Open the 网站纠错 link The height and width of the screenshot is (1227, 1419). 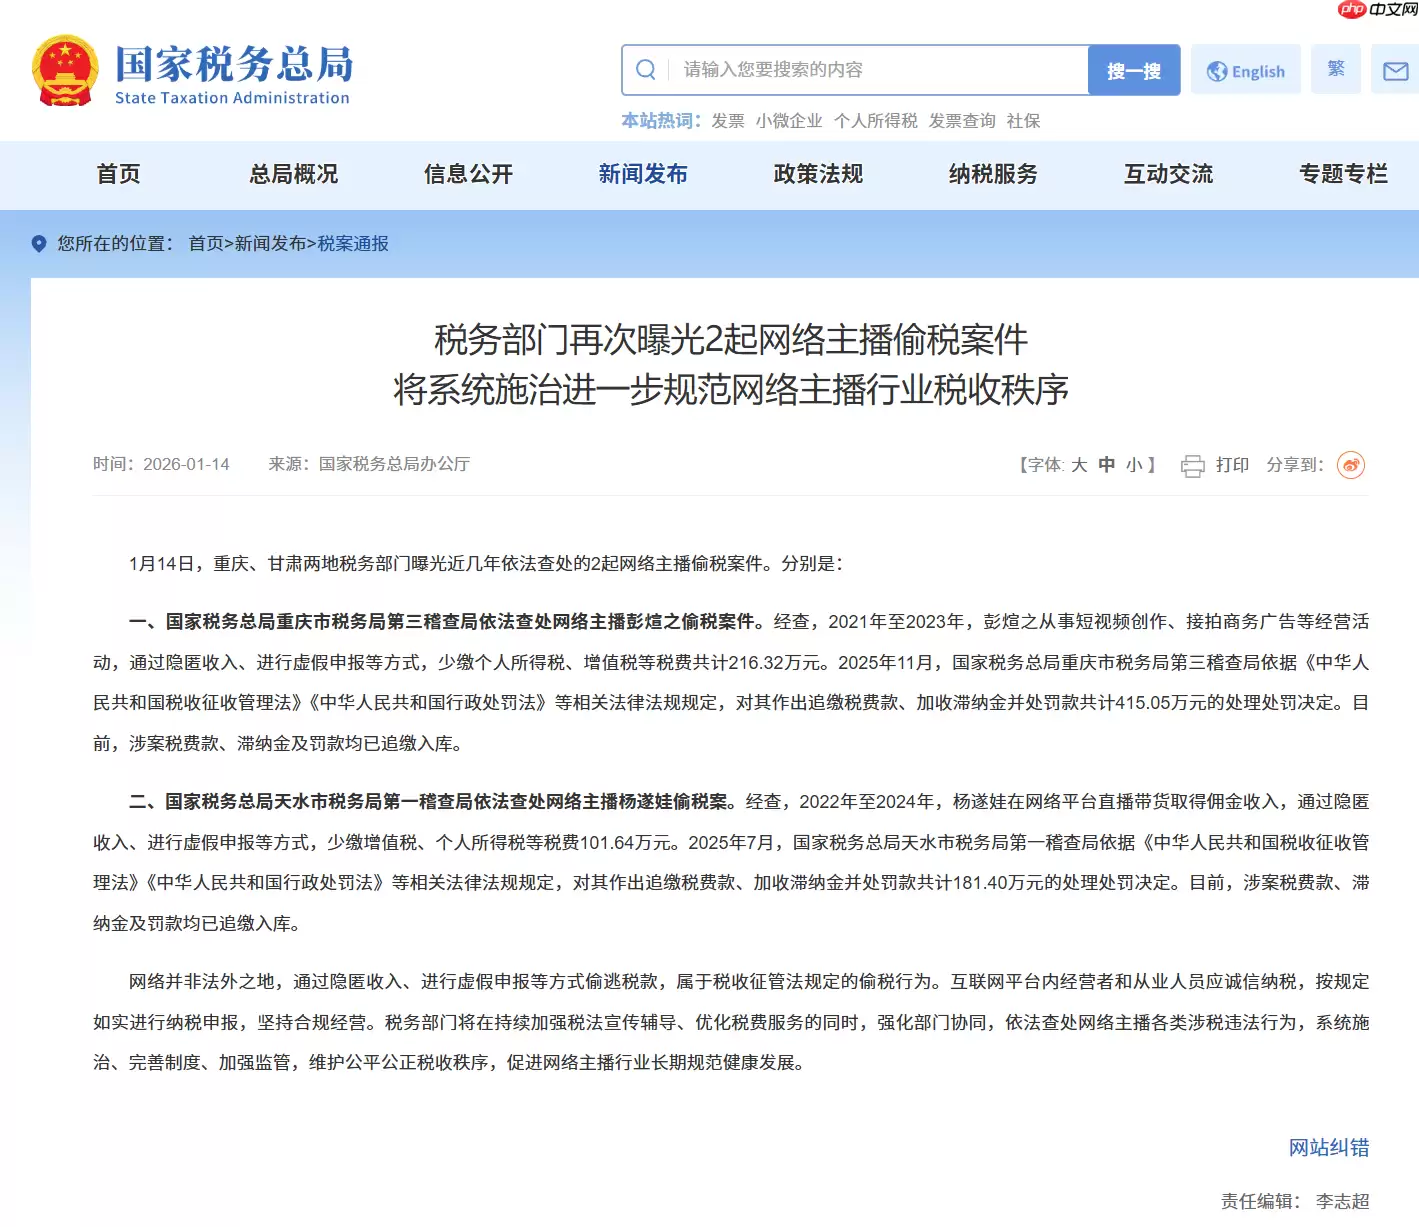(x=1330, y=1147)
